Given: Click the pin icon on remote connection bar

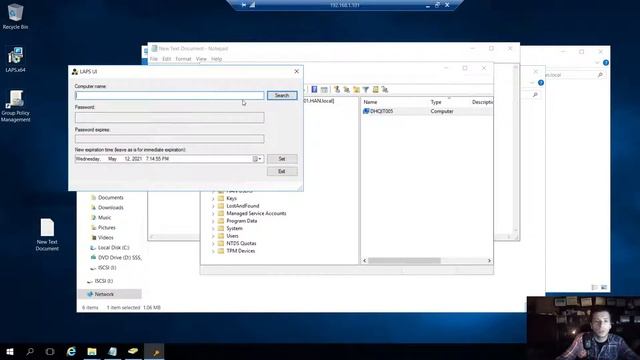Looking at the screenshot, I should 244,5.
